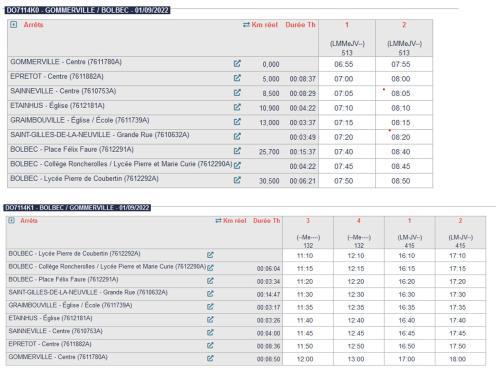Select trip column 1 header in GOMMERVILLE / BOLBEC table
Image resolution: width=500 pixels, height=377 pixels.
pos(347,25)
